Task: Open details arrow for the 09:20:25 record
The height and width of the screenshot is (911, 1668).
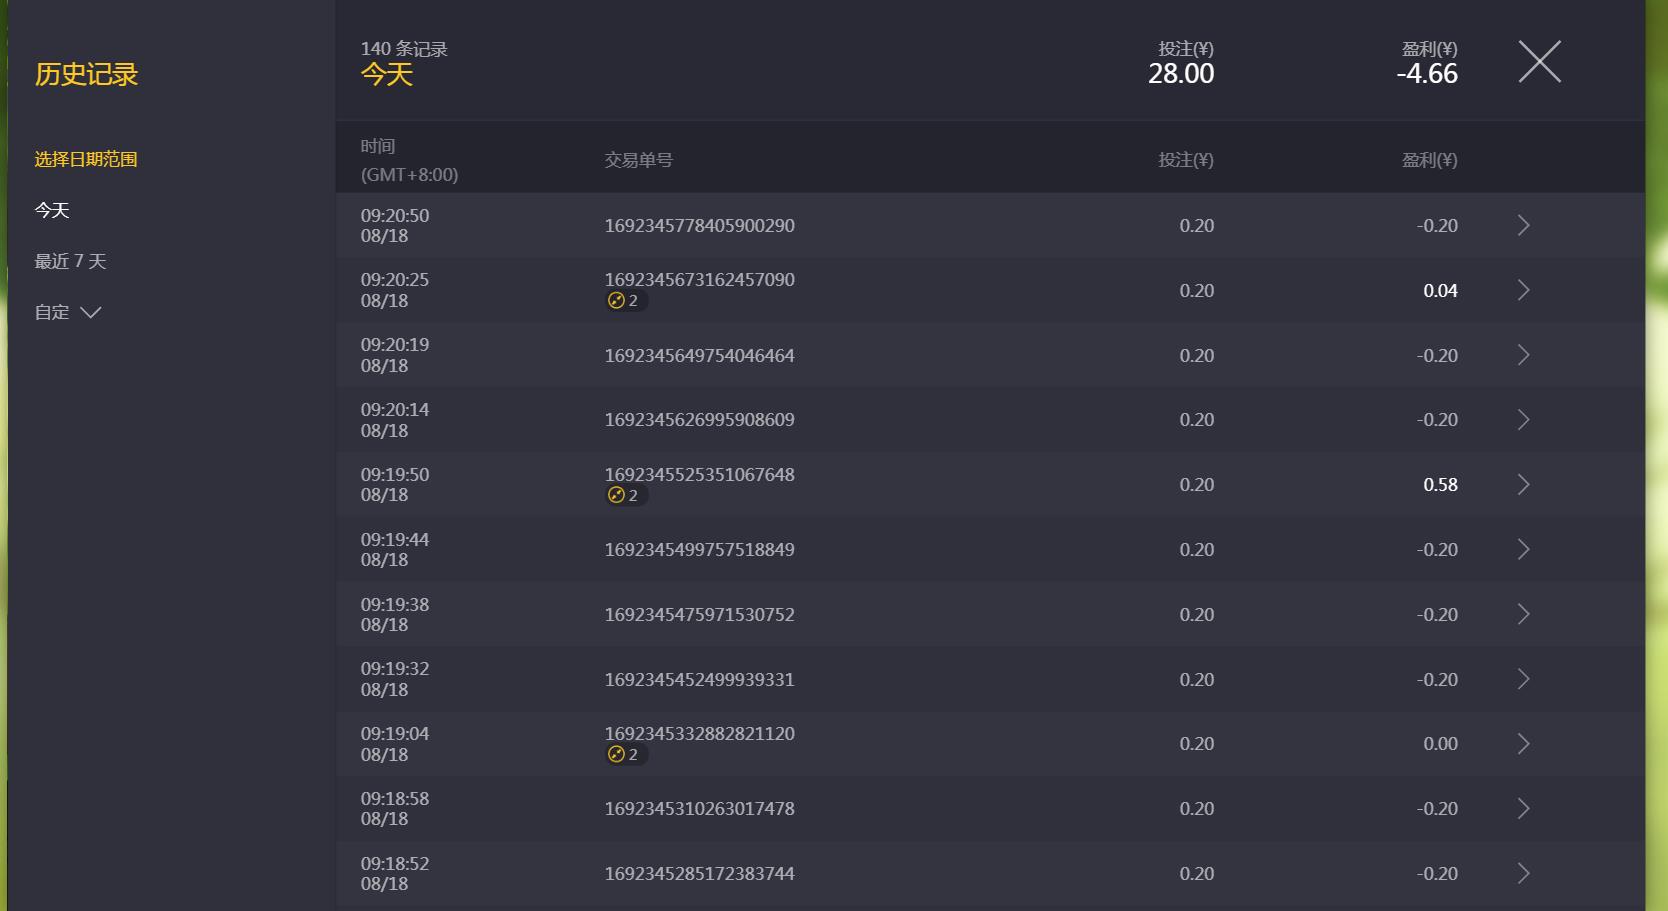Action: point(1523,290)
